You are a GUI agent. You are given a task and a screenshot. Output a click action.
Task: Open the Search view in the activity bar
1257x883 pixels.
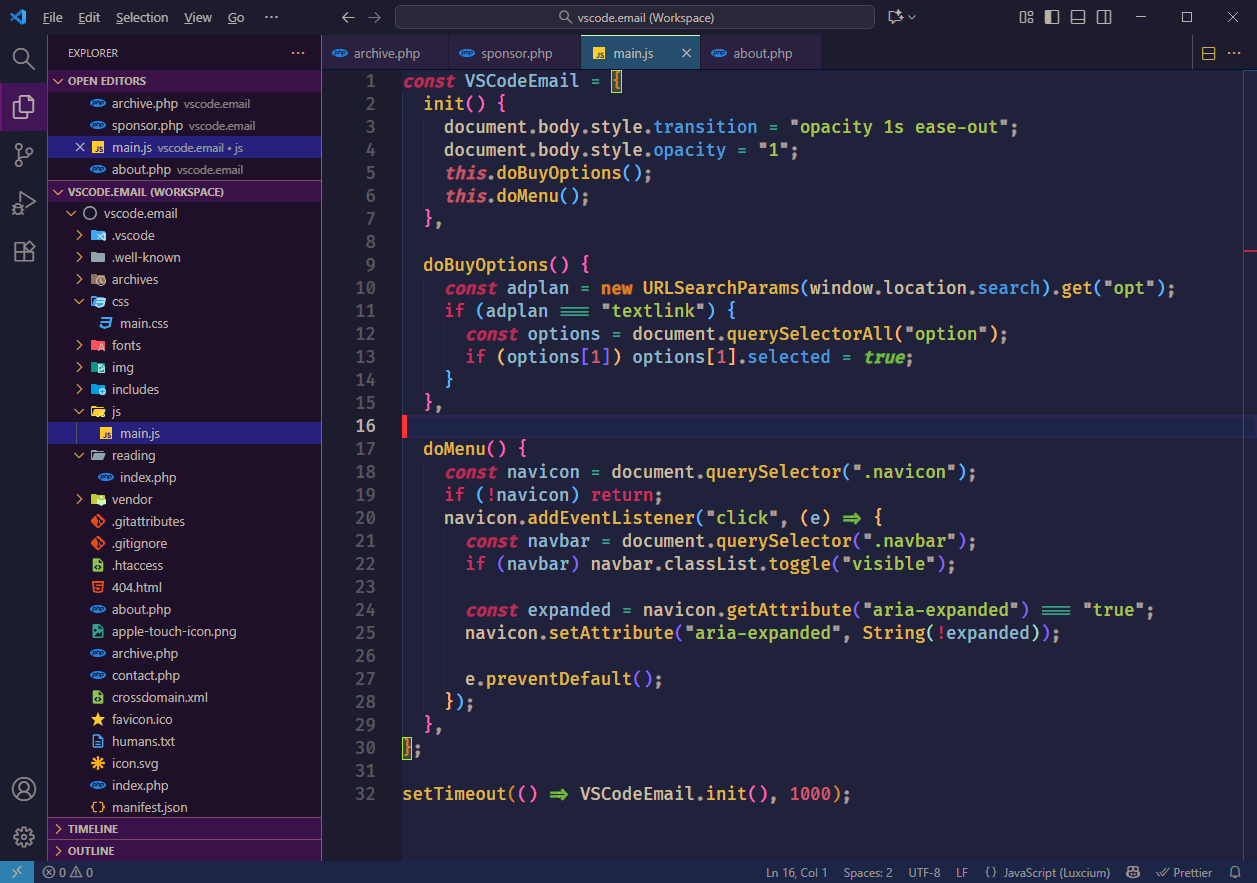23,58
